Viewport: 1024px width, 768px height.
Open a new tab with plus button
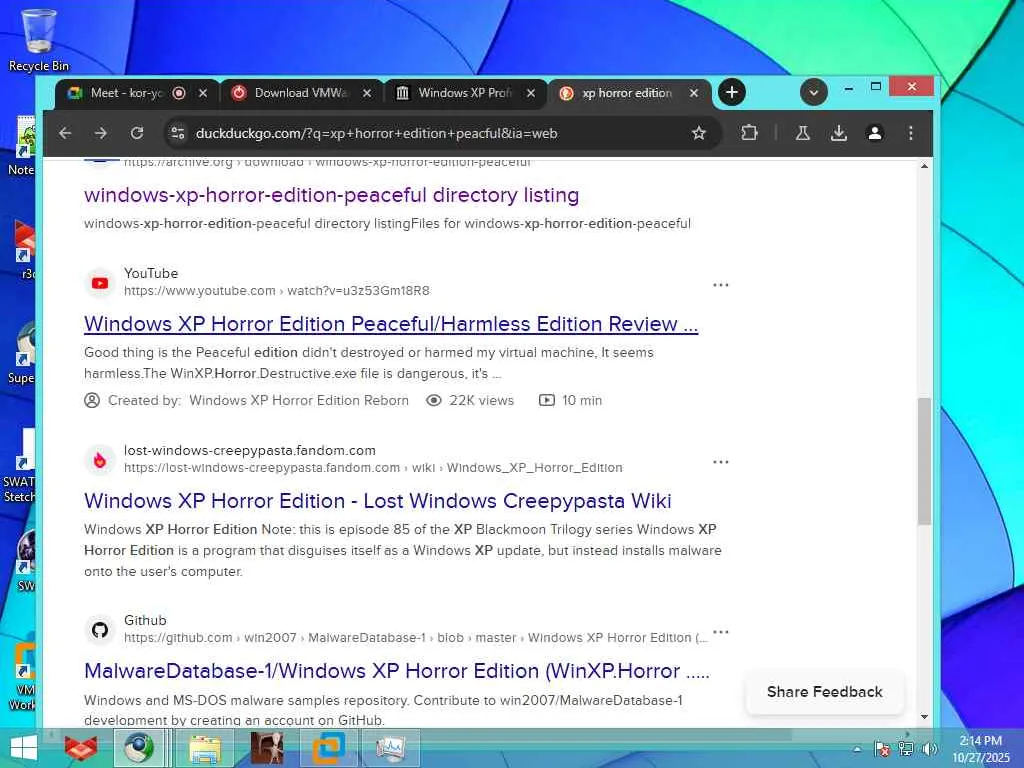pos(731,92)
